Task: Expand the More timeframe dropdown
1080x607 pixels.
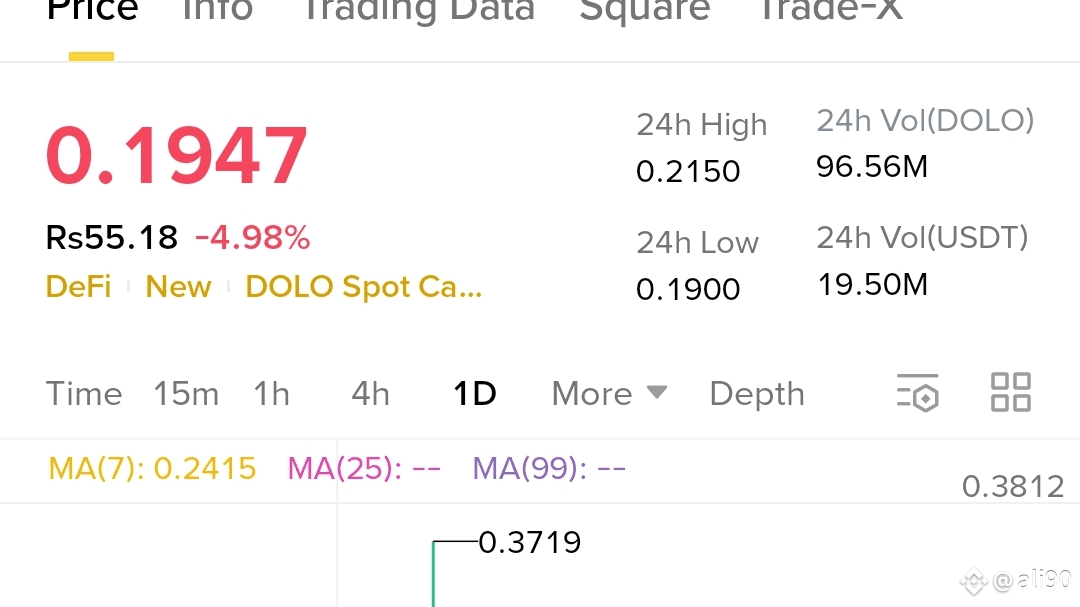Action: pos(610,394)
